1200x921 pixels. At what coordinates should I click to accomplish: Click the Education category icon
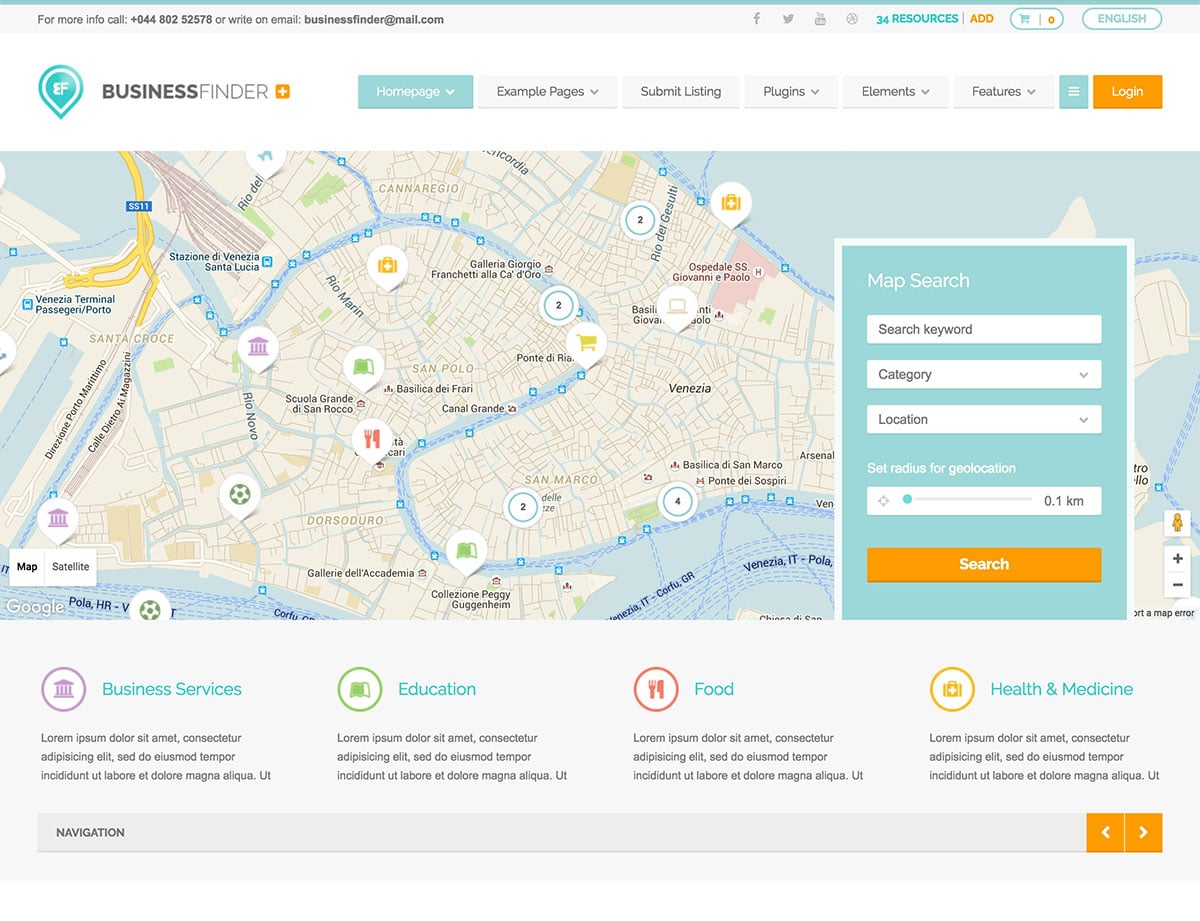360,689
